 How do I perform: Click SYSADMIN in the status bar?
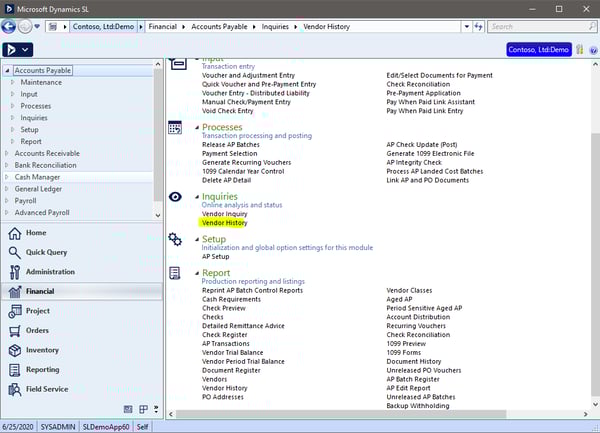pyautogui.click(x=58, y=427)
